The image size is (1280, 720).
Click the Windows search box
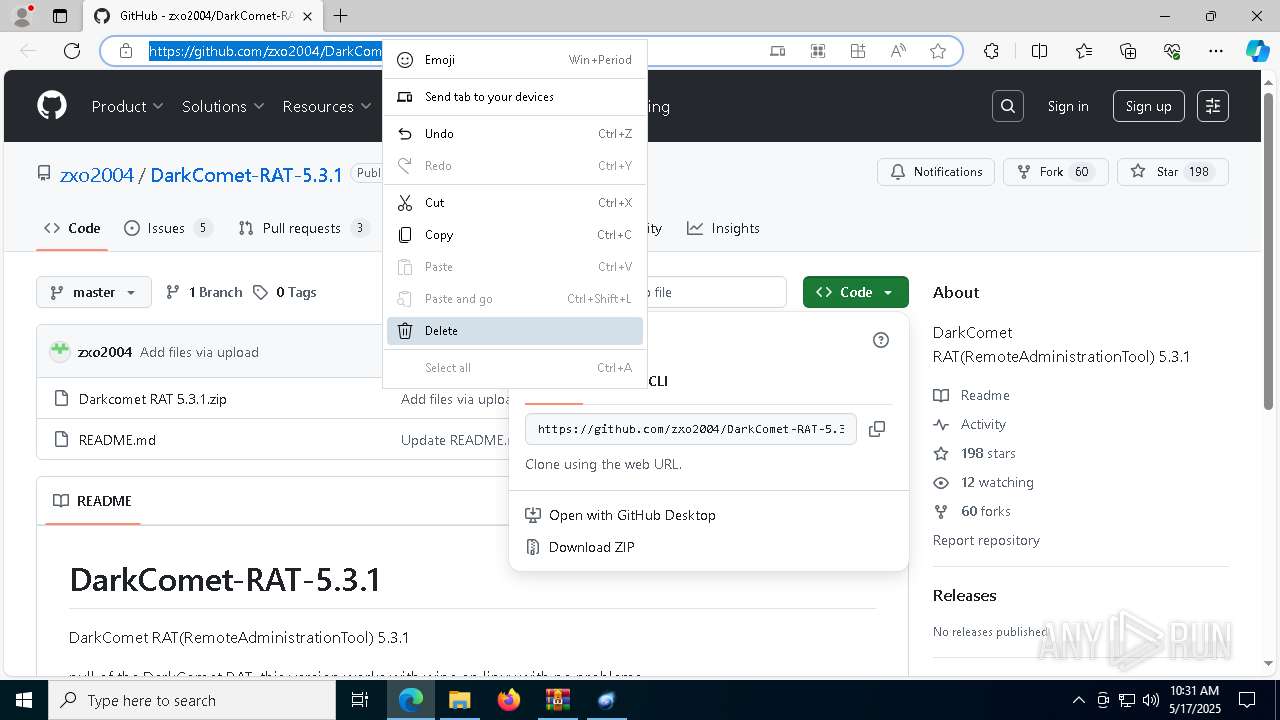tap(192, 700)
